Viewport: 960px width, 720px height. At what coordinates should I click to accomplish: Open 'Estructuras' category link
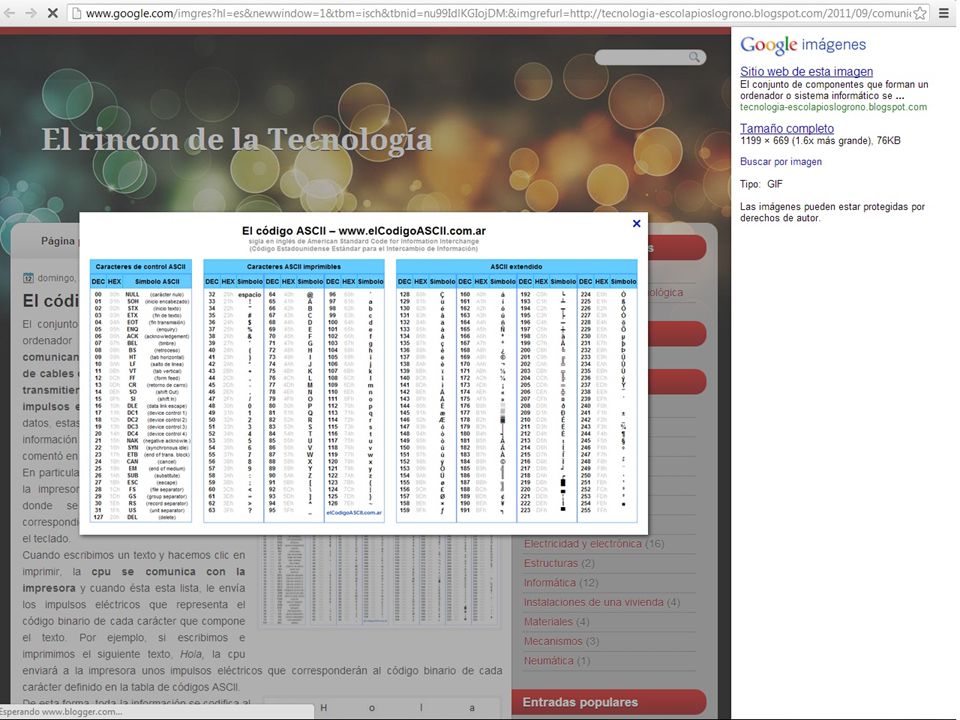pos(550,563)
